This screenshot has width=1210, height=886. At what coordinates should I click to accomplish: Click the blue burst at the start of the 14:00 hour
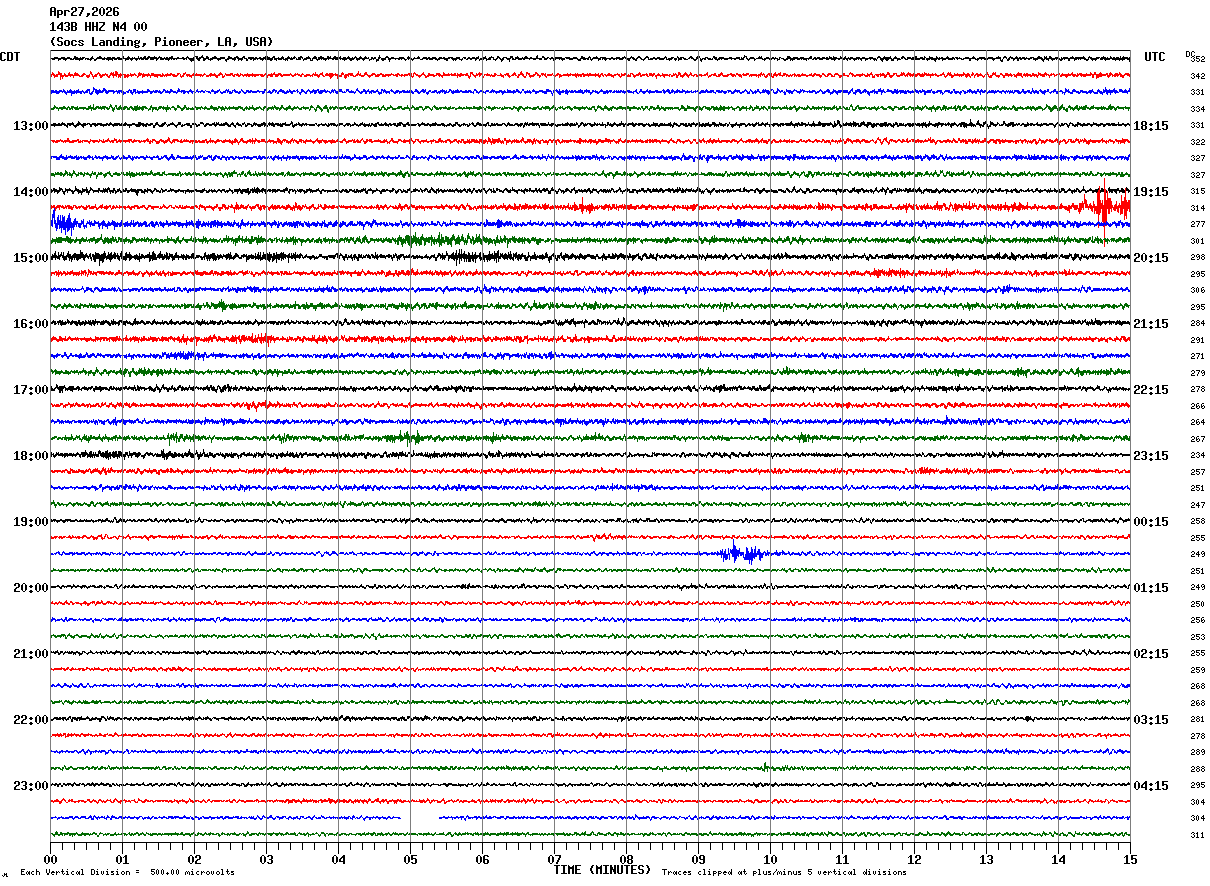(x=63, y=223)
